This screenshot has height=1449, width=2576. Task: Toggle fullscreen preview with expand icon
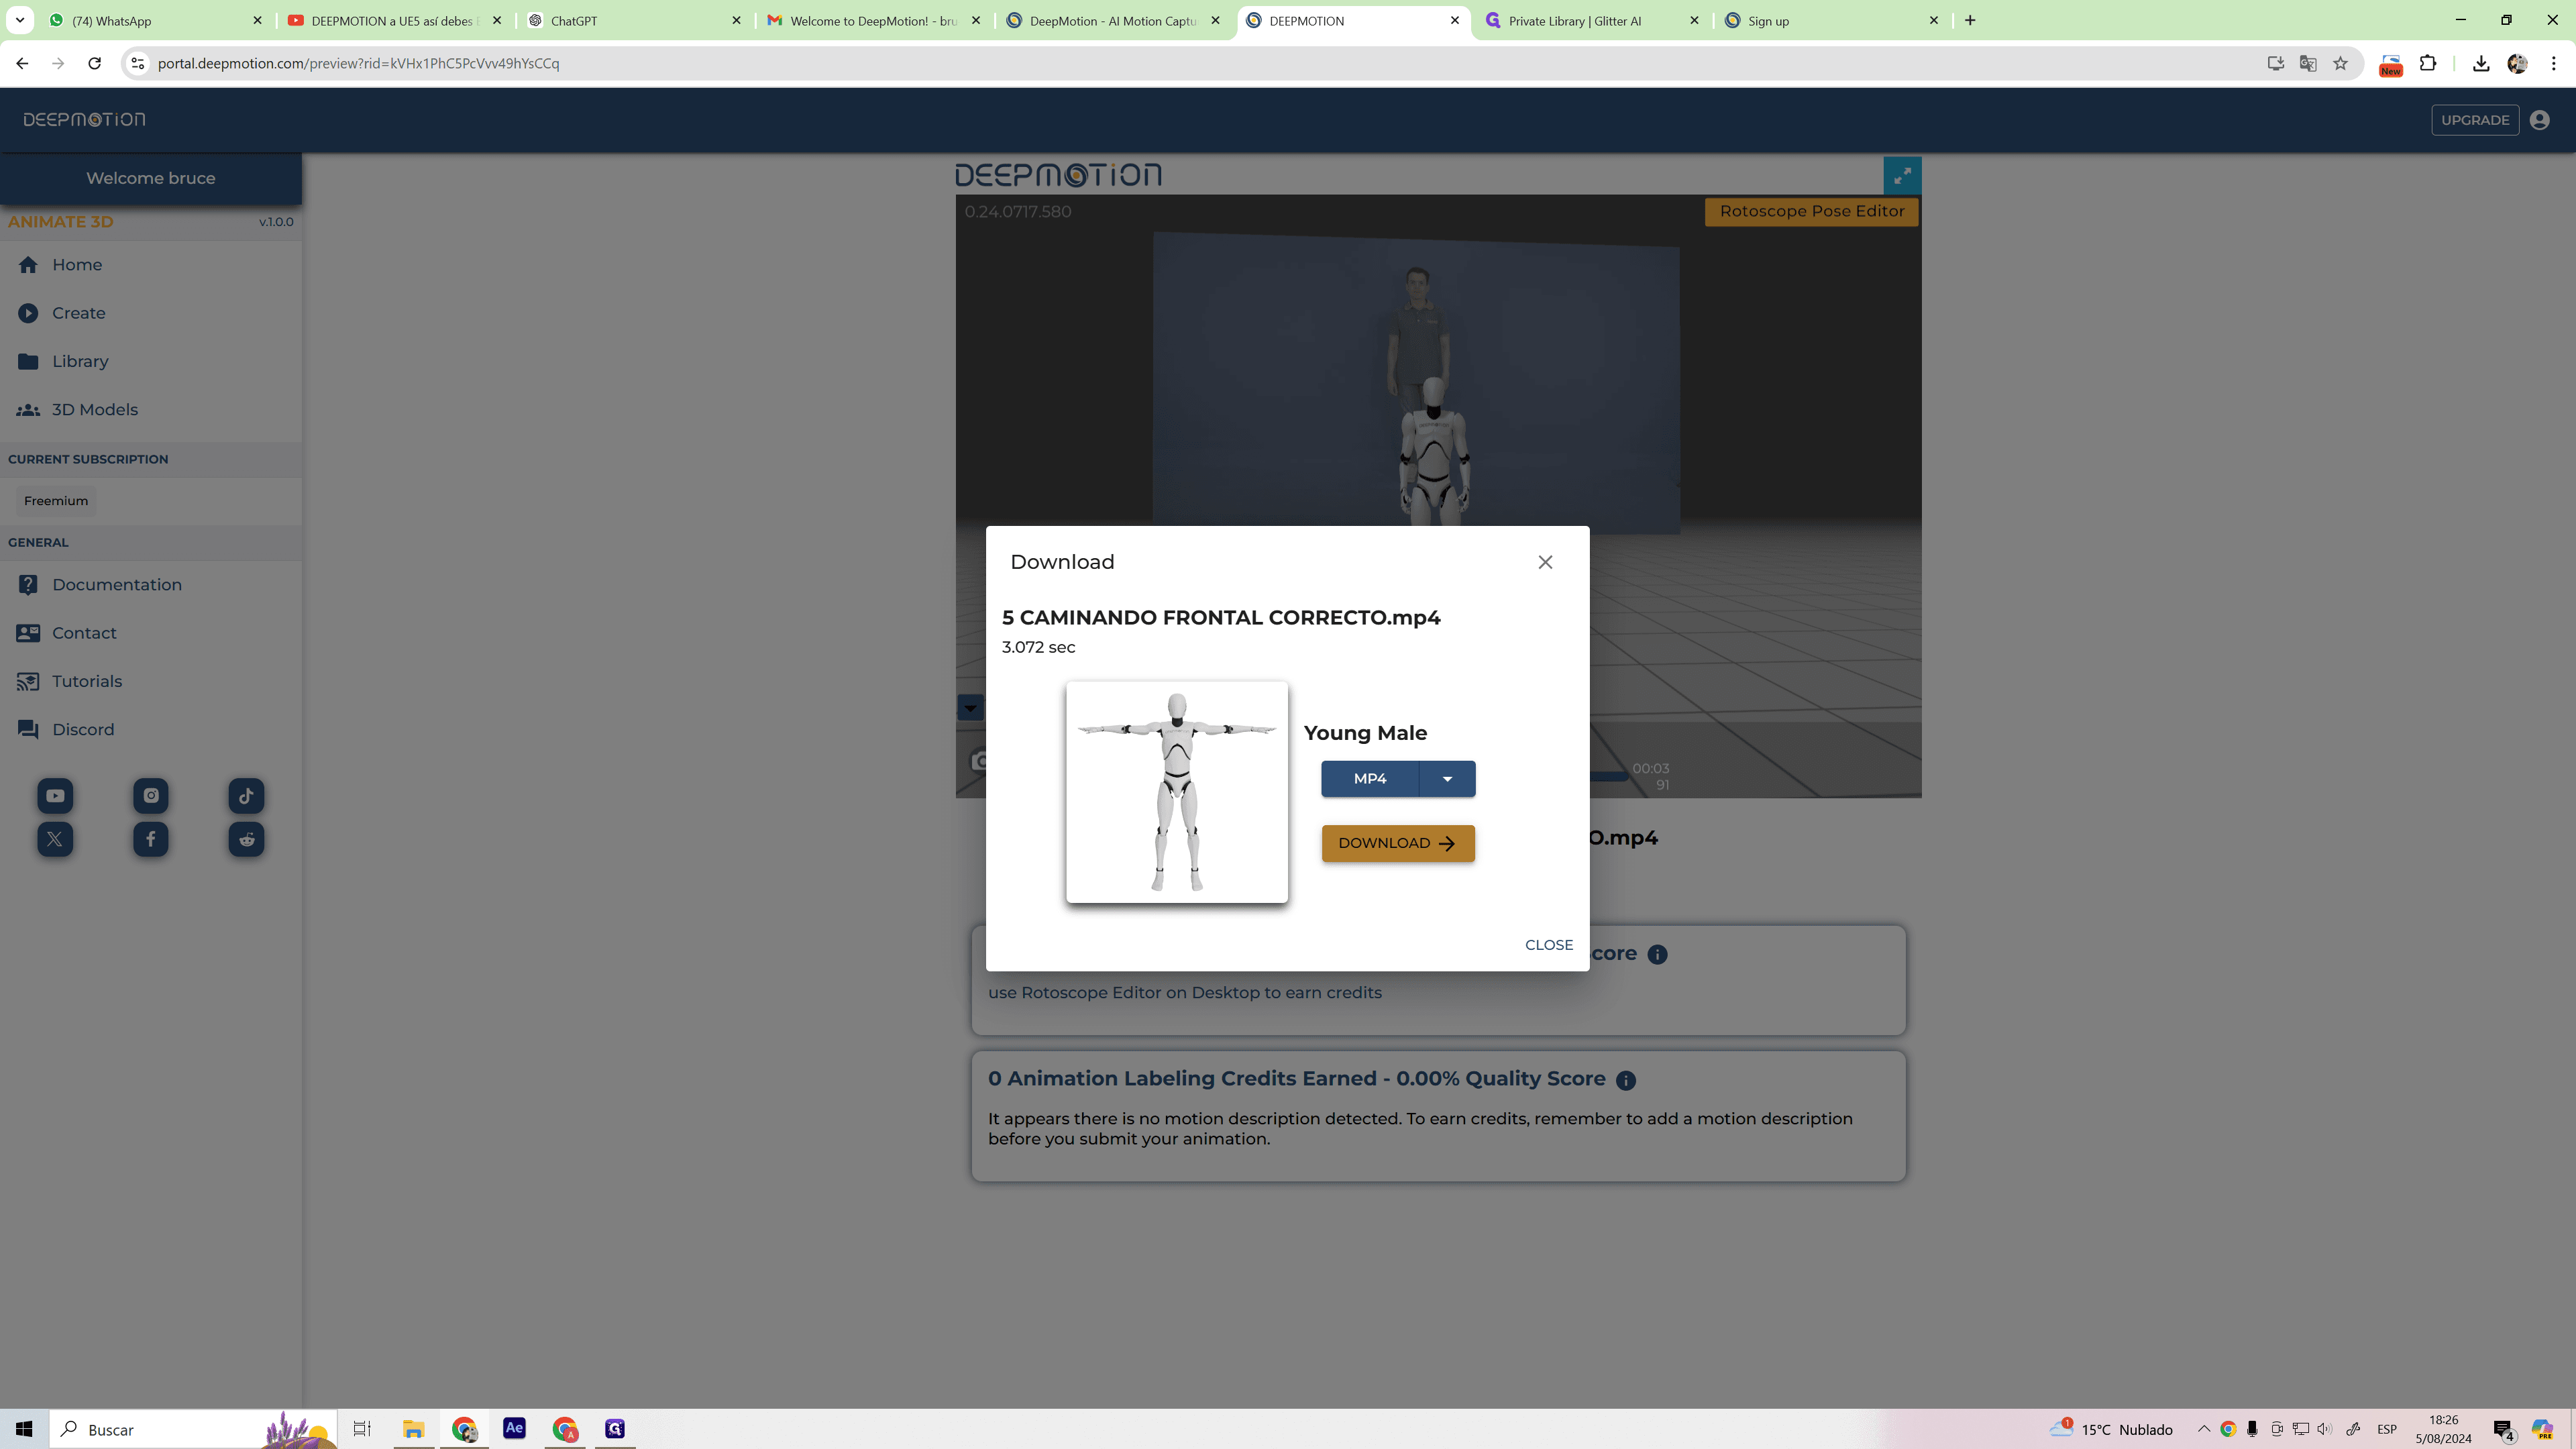tap(1902, 176)
